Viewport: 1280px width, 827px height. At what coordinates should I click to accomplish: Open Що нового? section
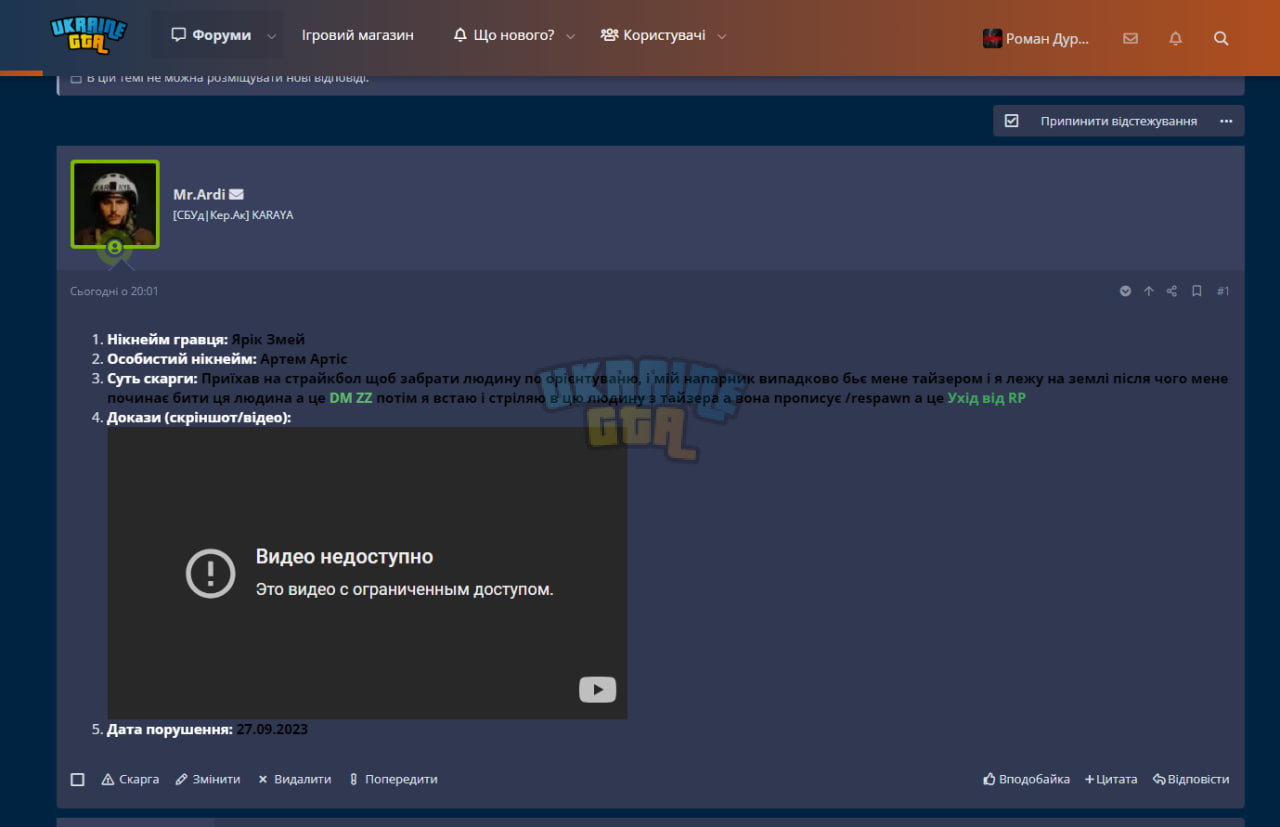point(503,35)
